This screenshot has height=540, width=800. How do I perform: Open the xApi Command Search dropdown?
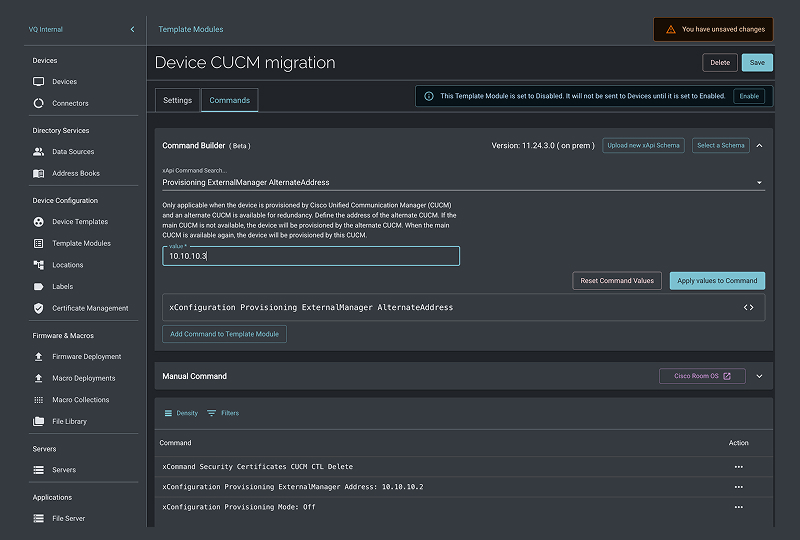point(759,183)
